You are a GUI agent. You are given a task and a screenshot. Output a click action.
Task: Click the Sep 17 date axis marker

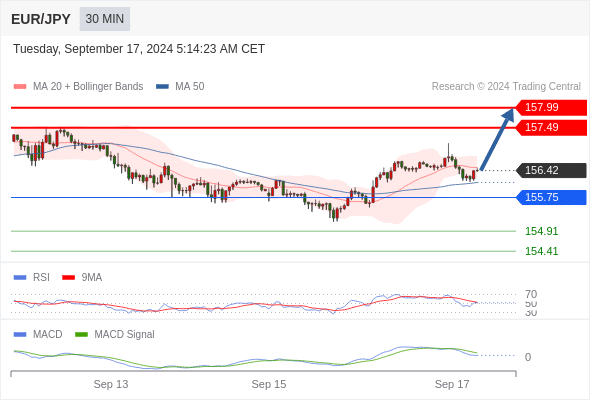(452, 384)
